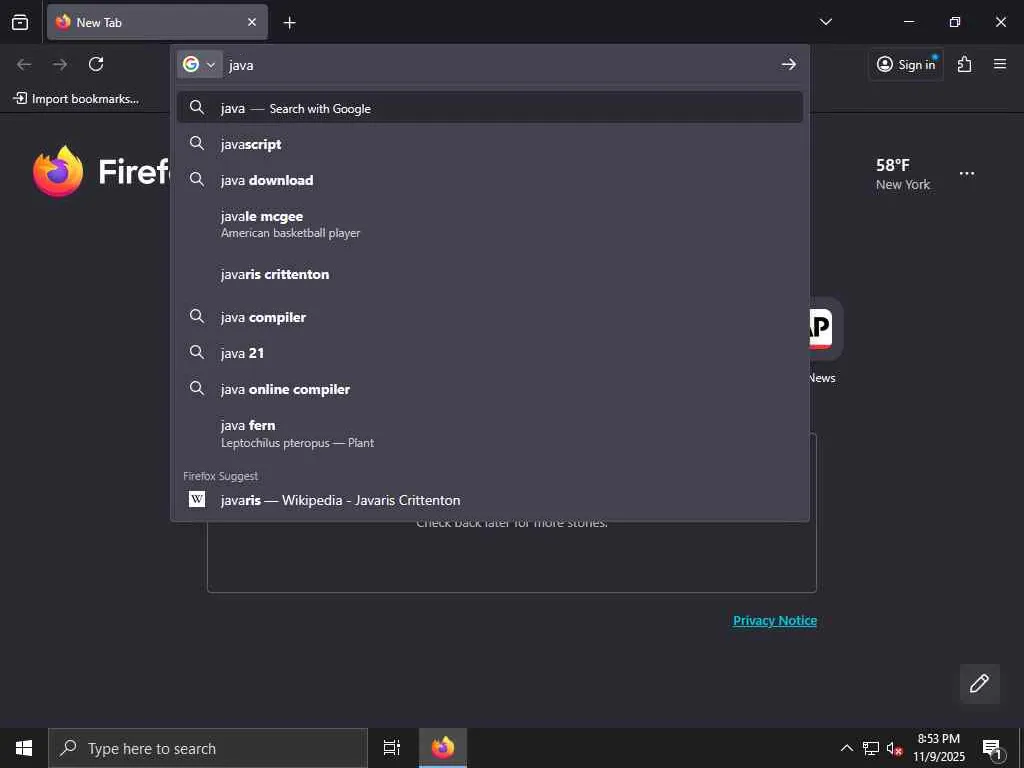The width and height of the screenshot is (1024, 768).
Task: Select java — Search with Google suggestion
Action: pyautogui.click(x=490, y=108)
